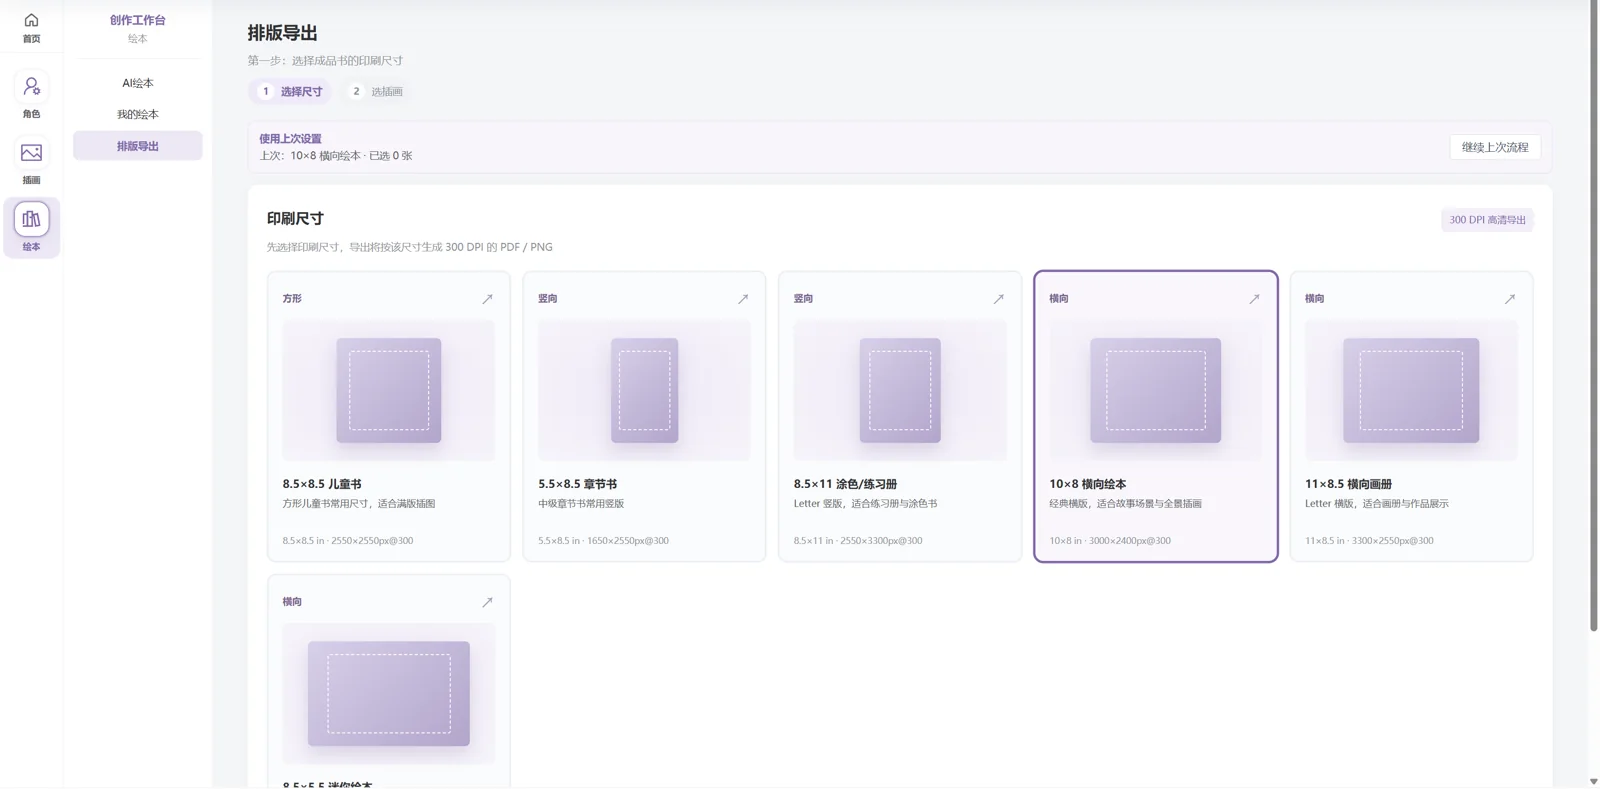The height and width of the screenshot is (789, 1600).
Task: Open AI绘本 in the side menu
Action: [x=138, y=83]
